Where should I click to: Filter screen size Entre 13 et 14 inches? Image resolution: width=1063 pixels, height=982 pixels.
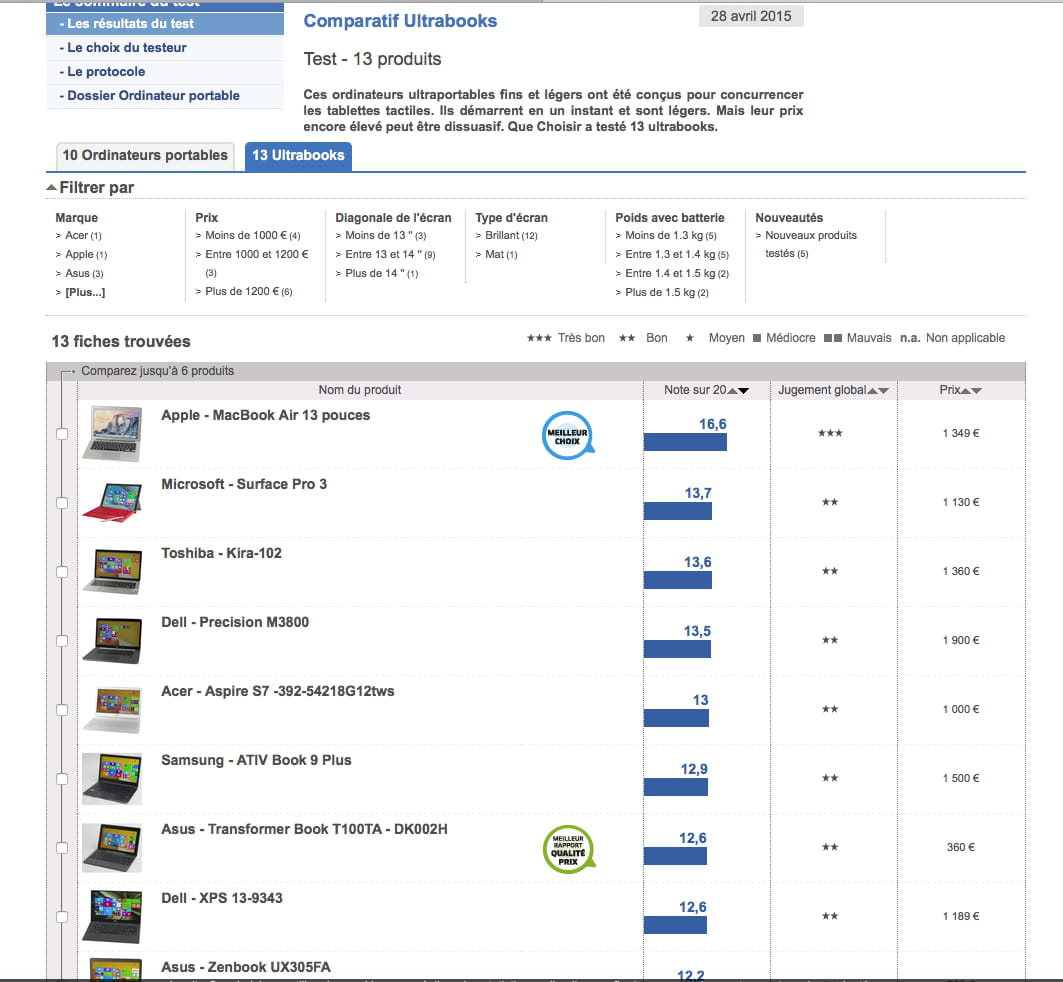[390, 255]
